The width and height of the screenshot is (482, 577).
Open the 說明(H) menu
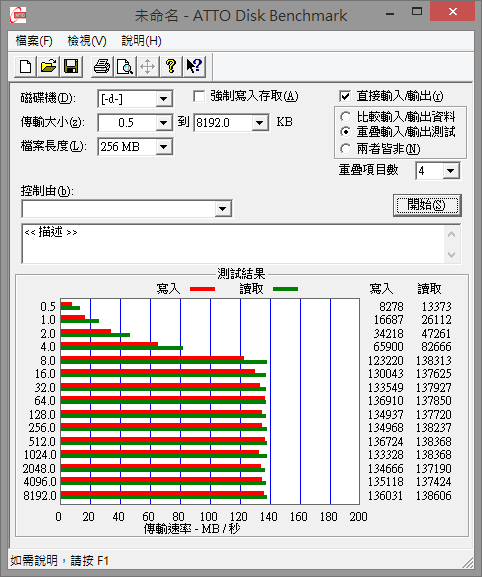pyautogui.click(x=141, y=41)
